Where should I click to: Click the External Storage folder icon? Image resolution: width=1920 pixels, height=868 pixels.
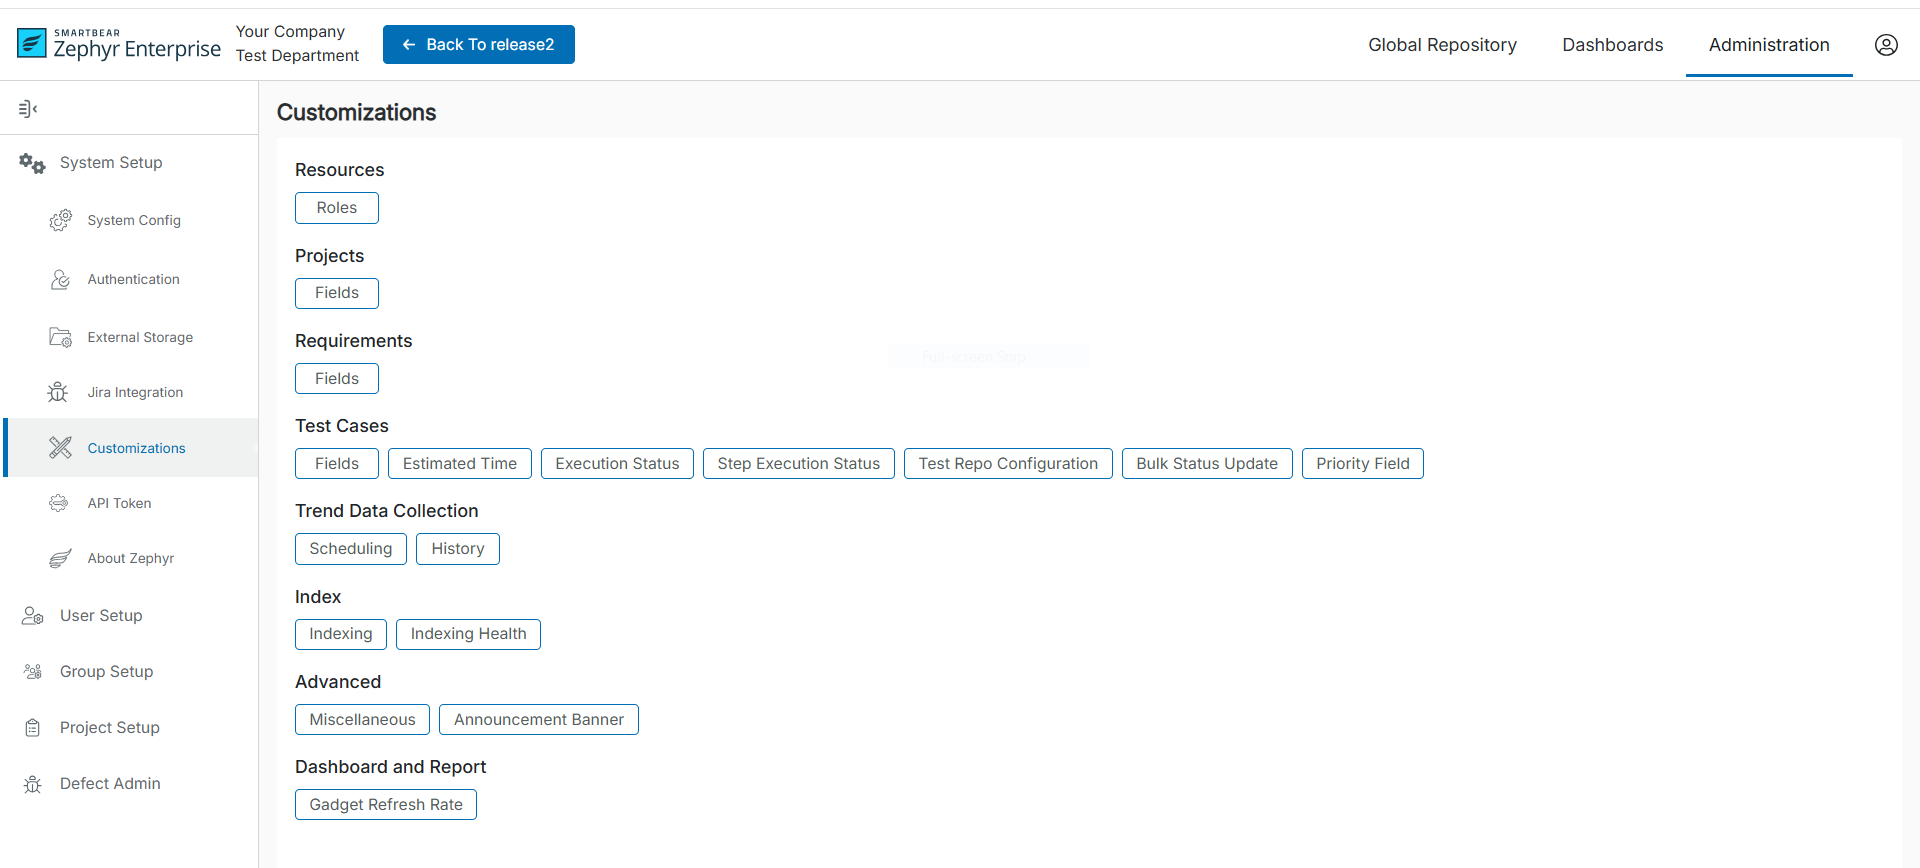(x=61, y=337)
